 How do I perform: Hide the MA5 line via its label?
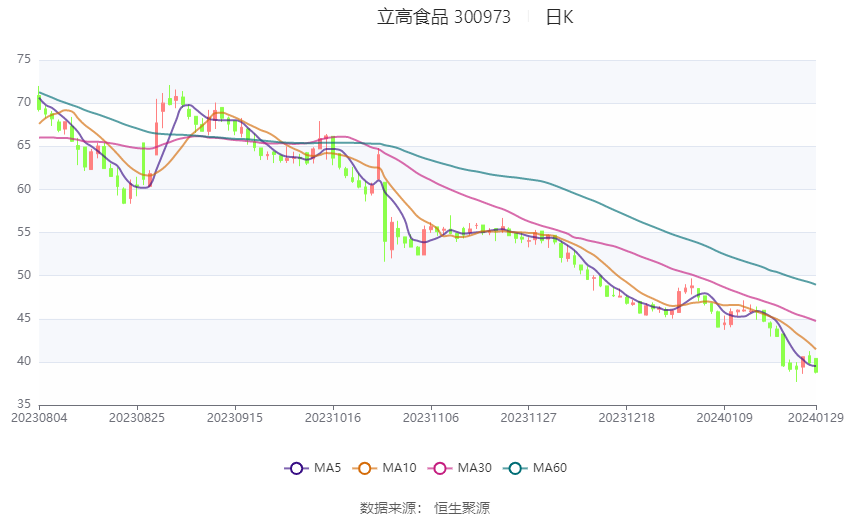click(327, 468)
